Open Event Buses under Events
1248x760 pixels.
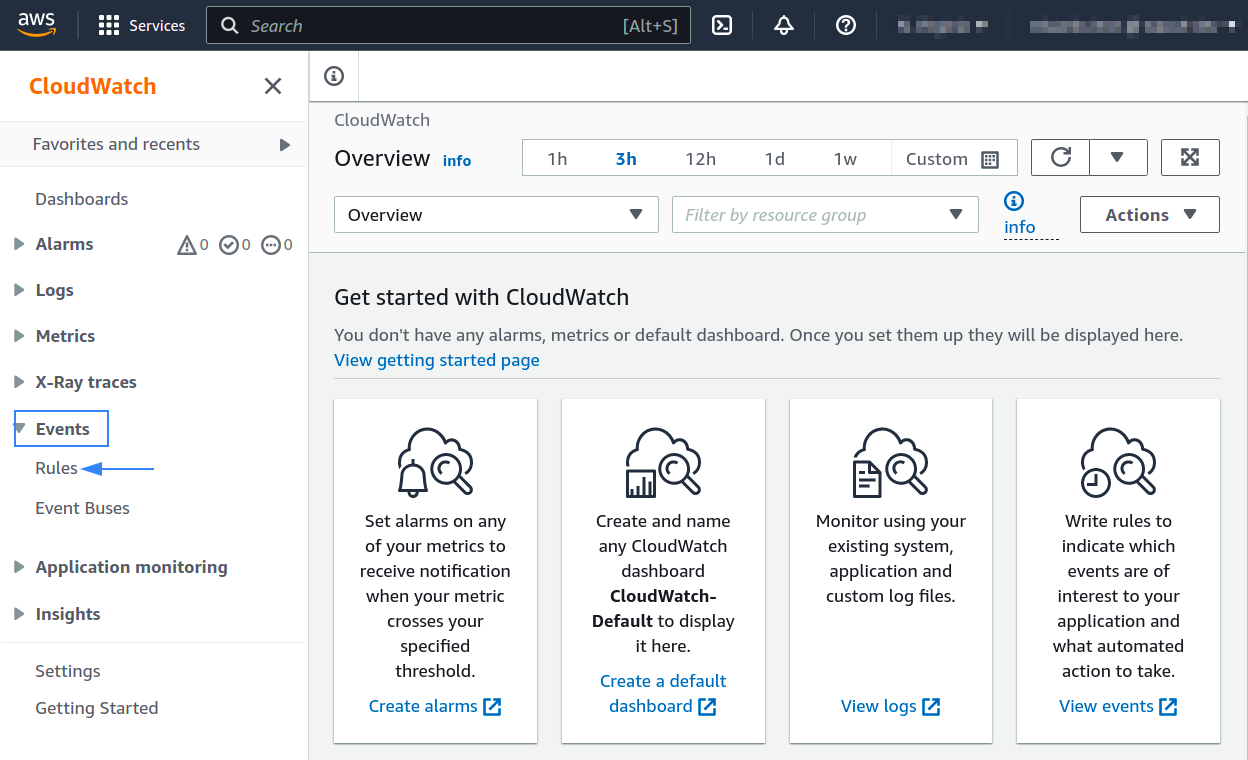[x=82, y=508]
